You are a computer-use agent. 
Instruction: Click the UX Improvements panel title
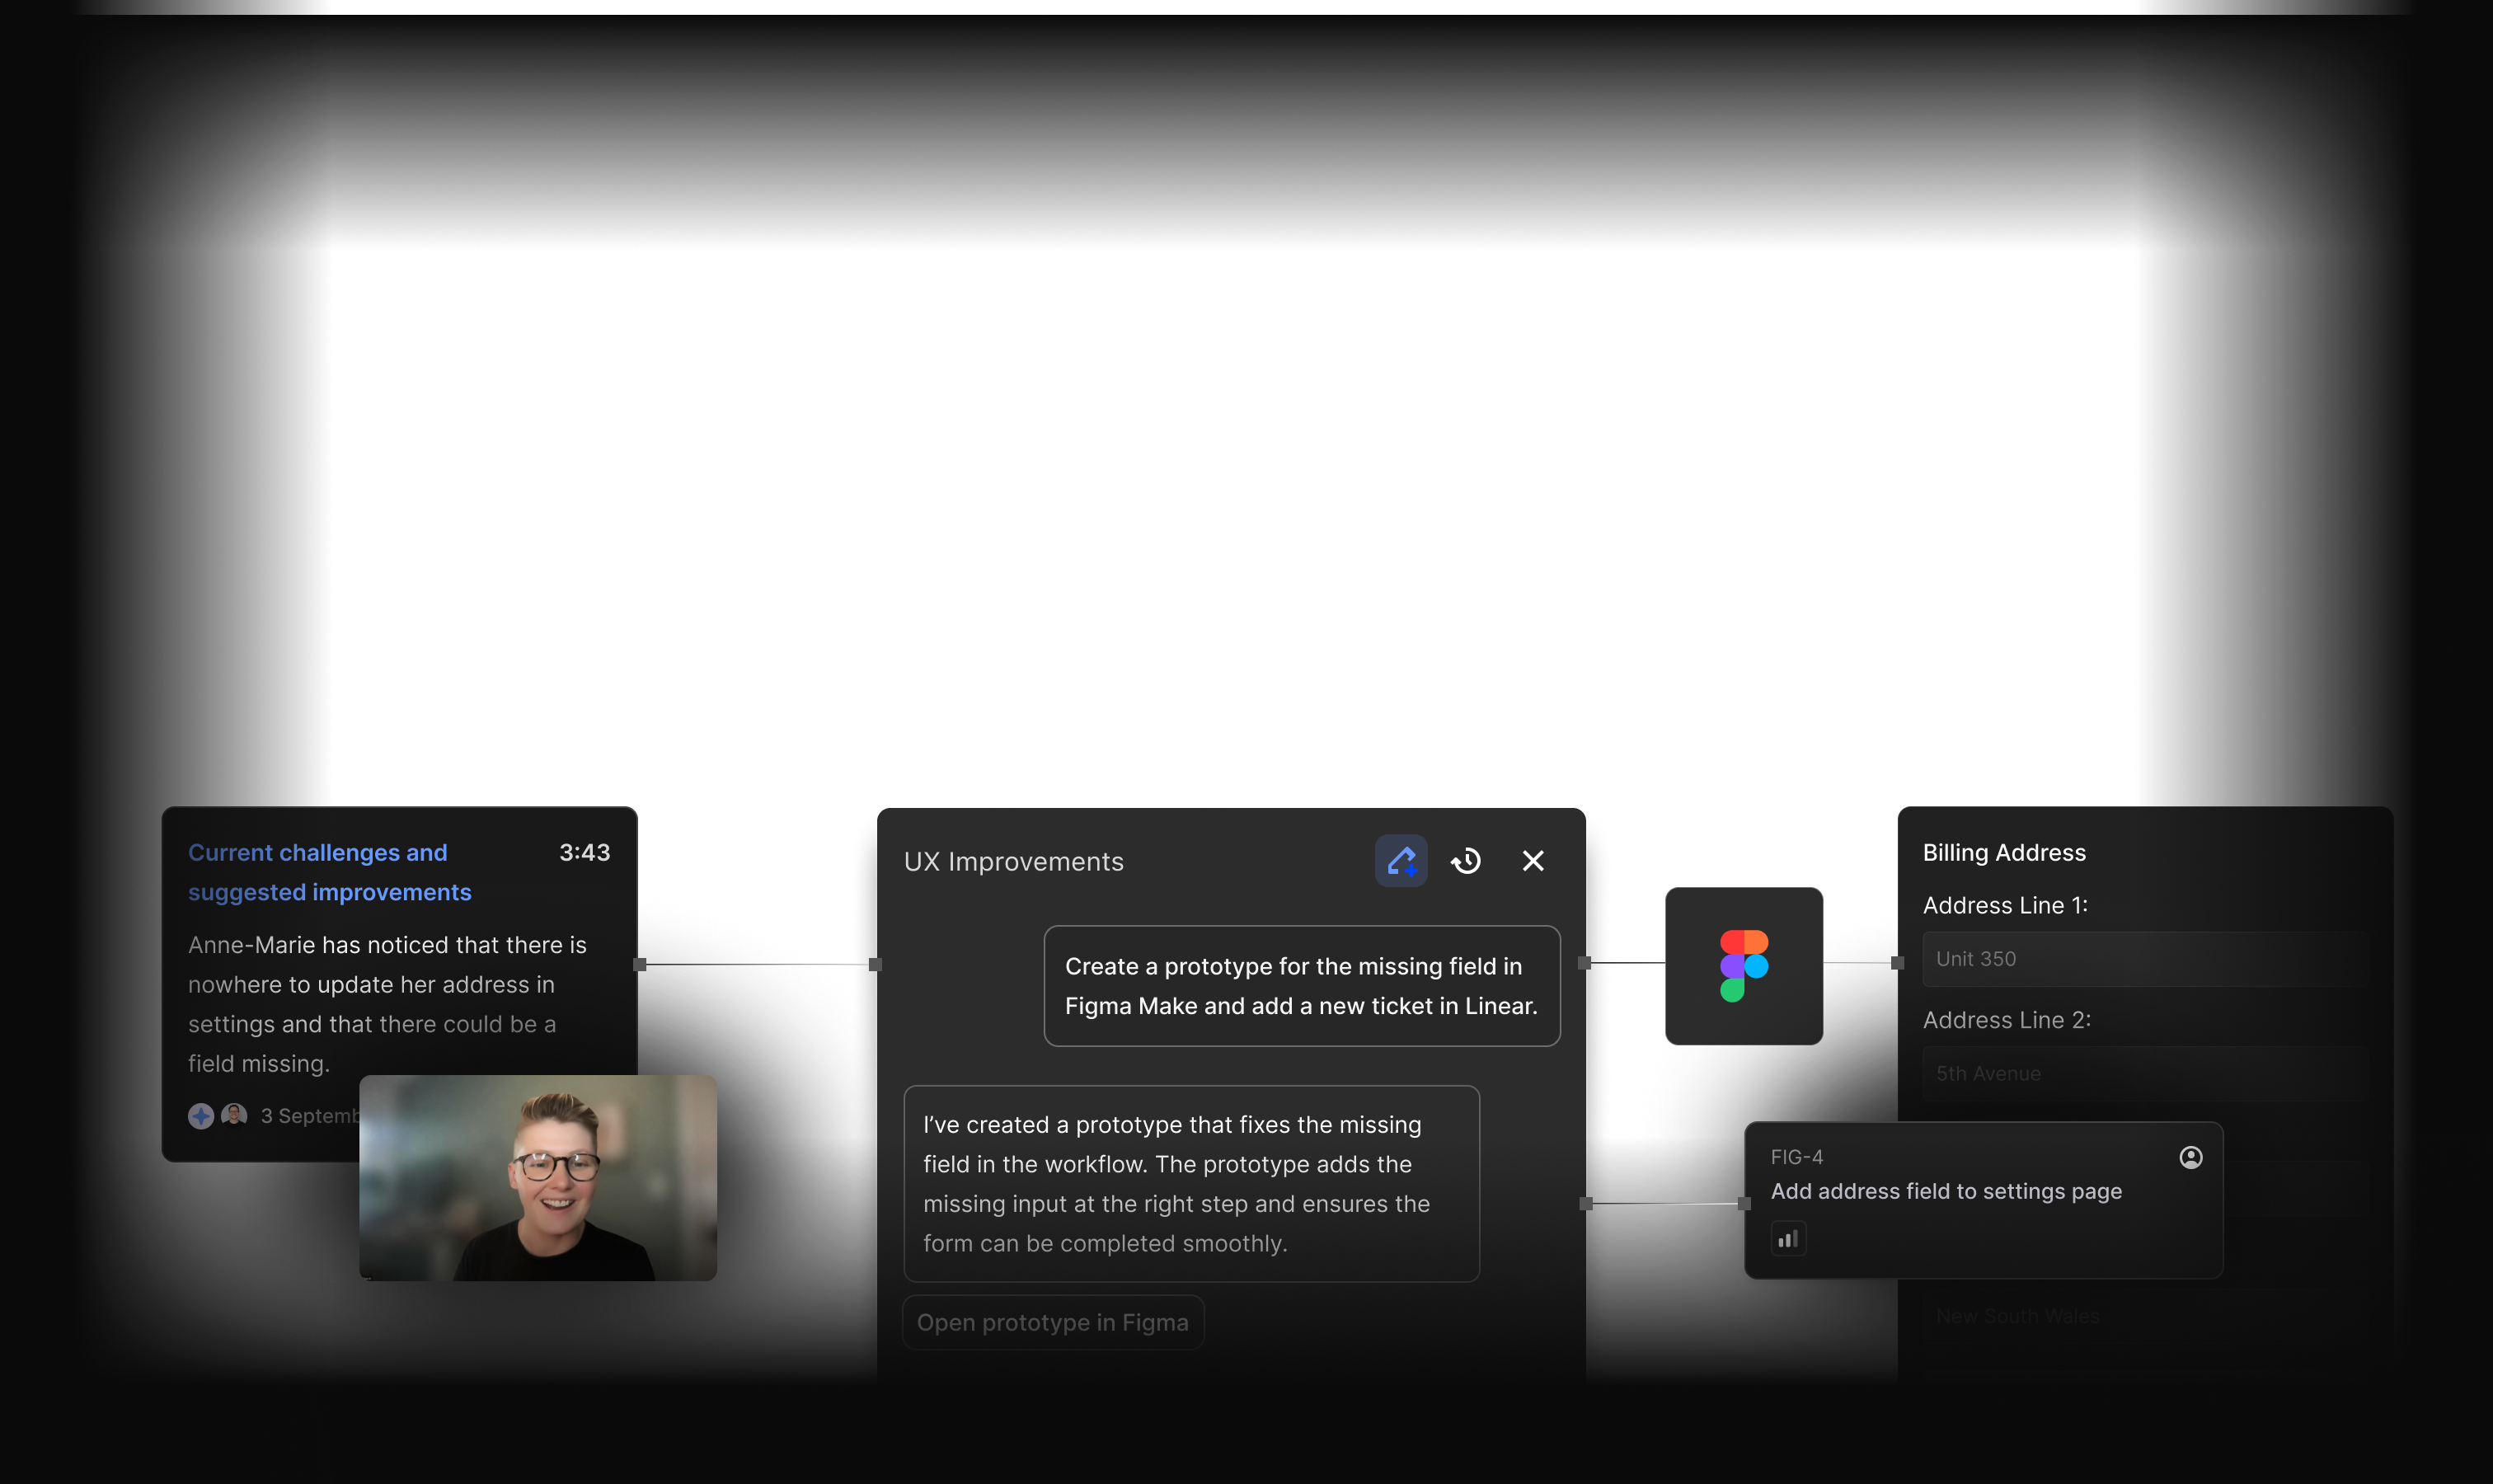[1013, 862]
